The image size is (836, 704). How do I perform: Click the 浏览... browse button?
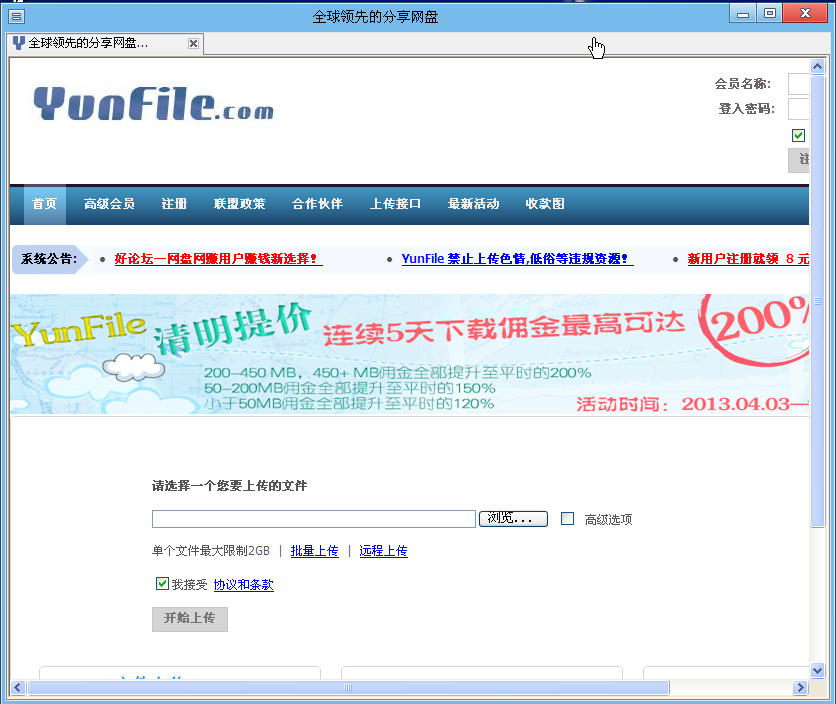[x=513, y=518]
